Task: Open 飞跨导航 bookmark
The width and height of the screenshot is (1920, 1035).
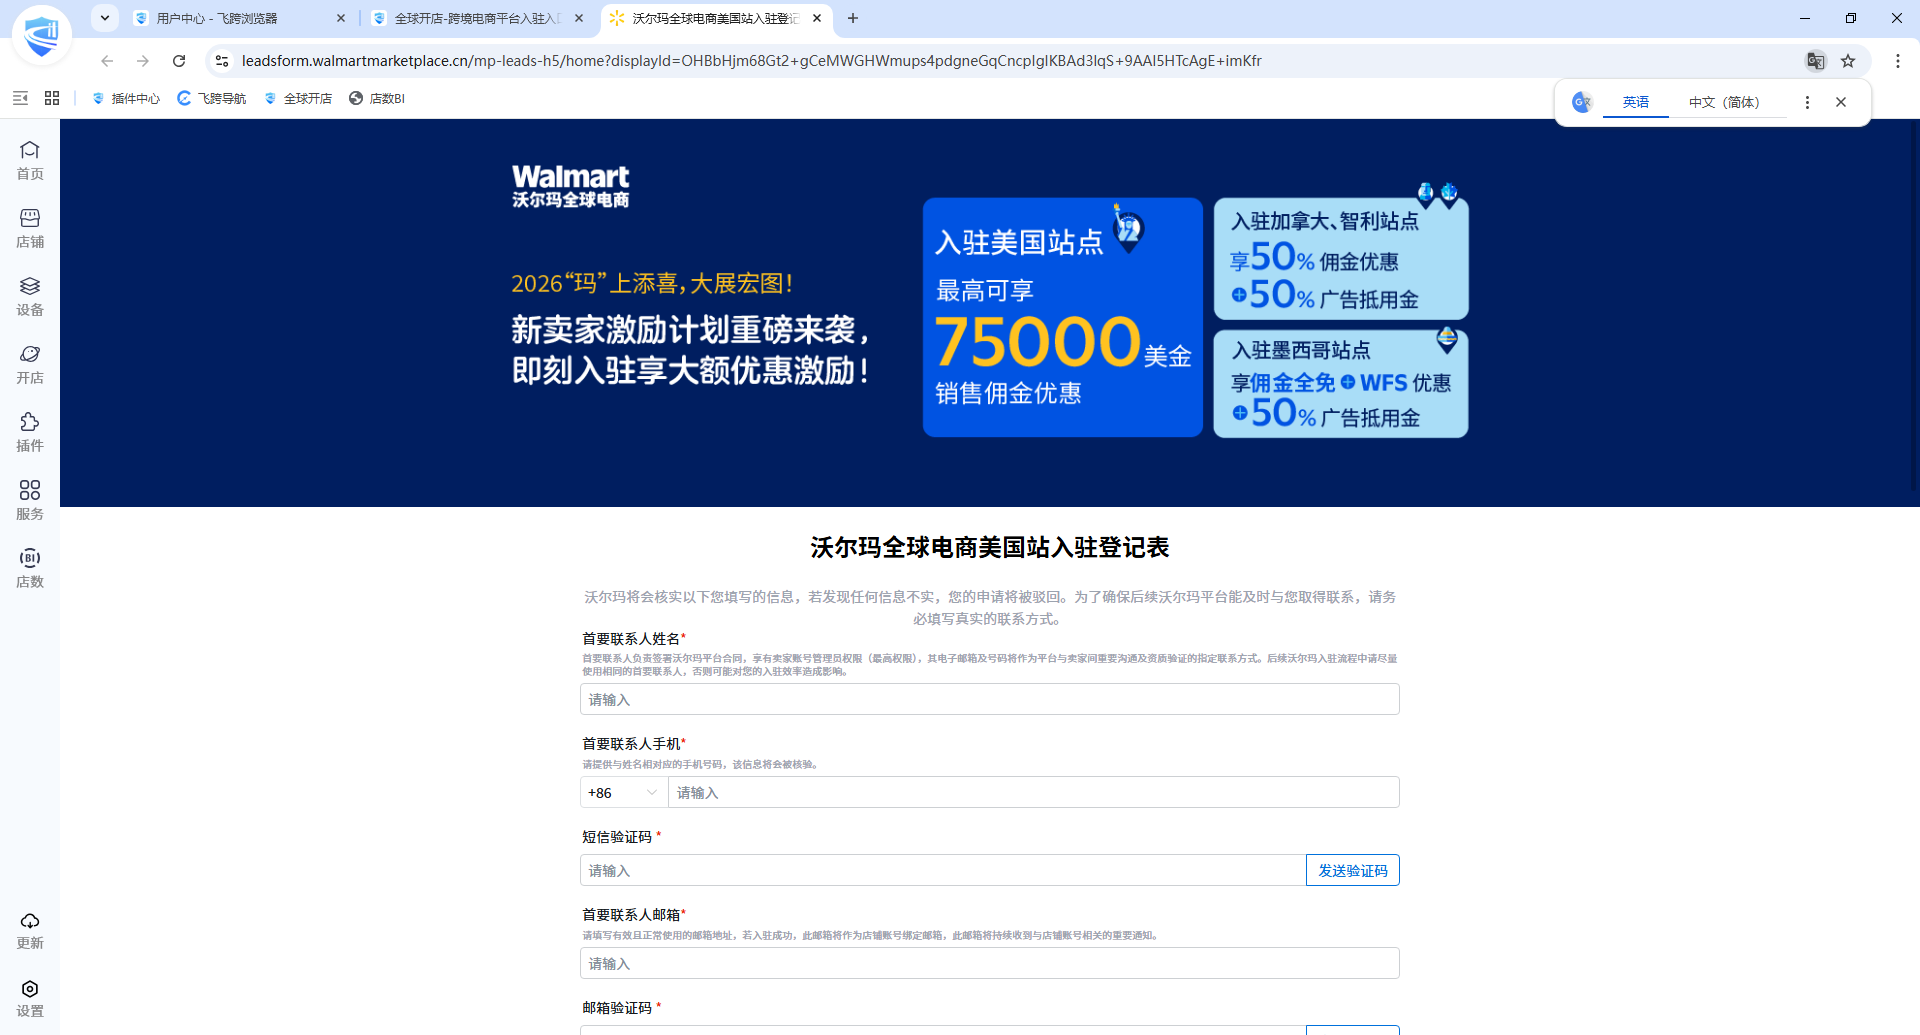Action: click(212, 98)
